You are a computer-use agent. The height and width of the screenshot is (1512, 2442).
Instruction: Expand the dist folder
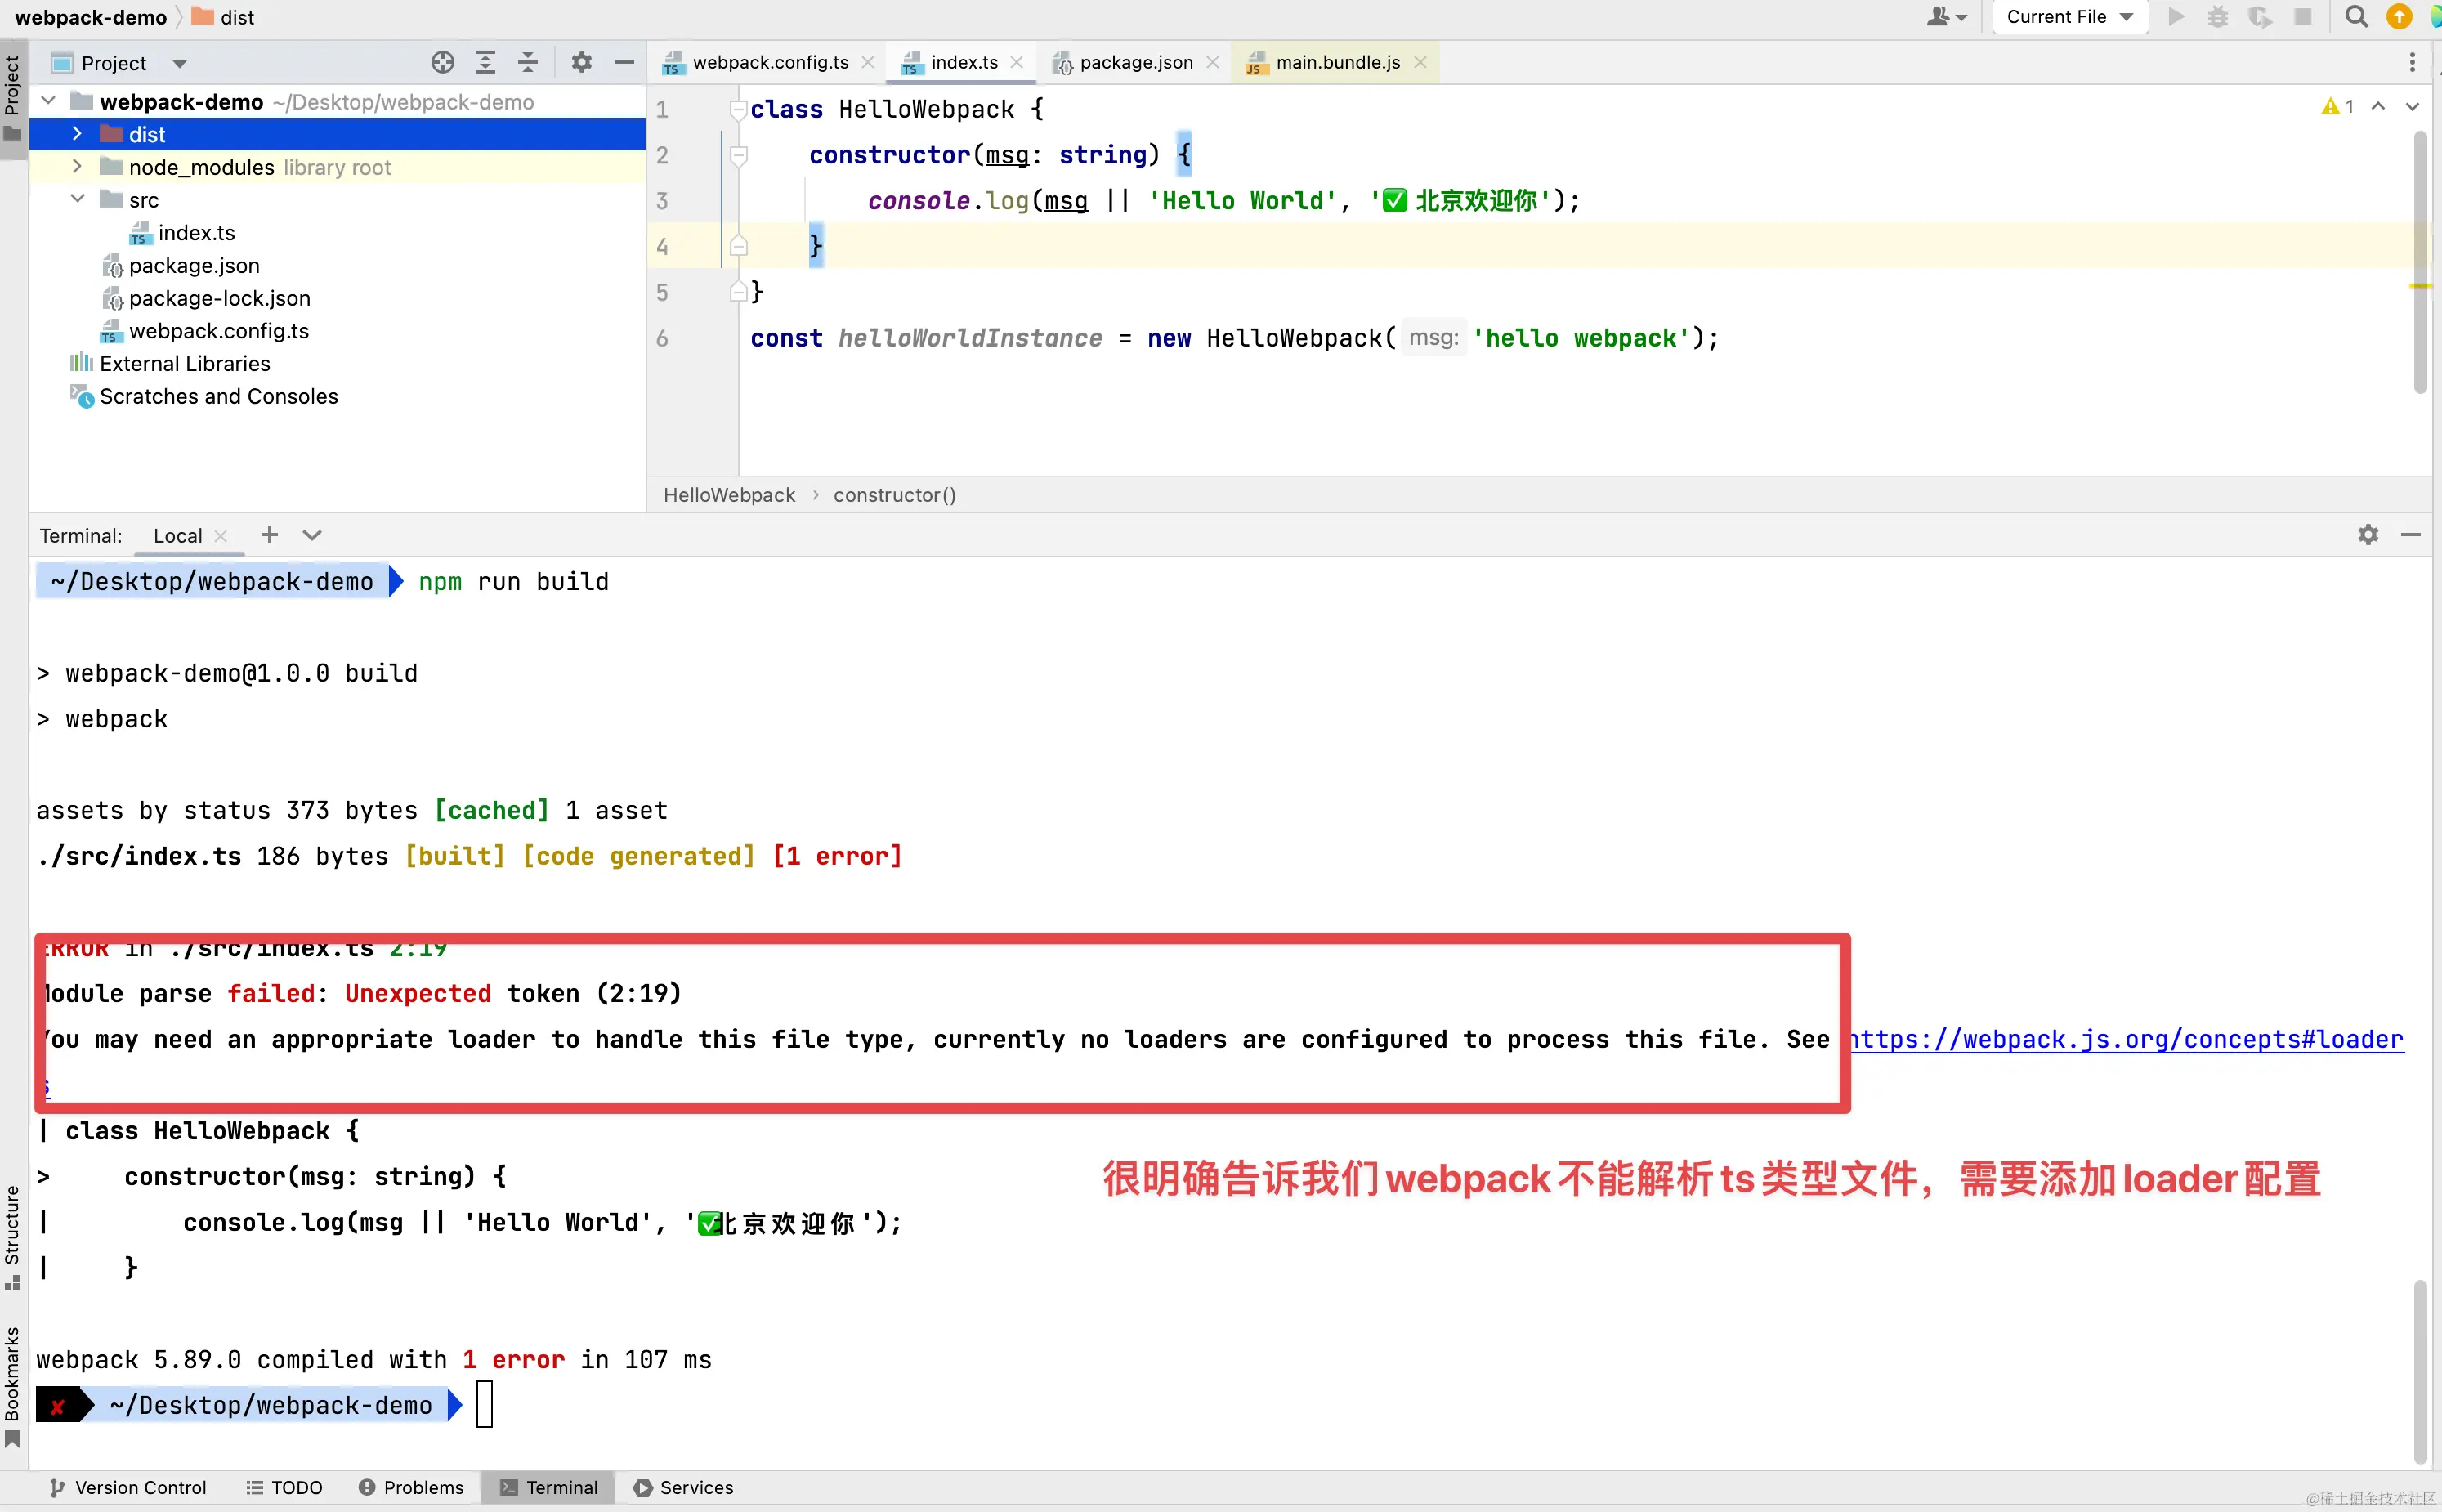click(x=77, y=134)
